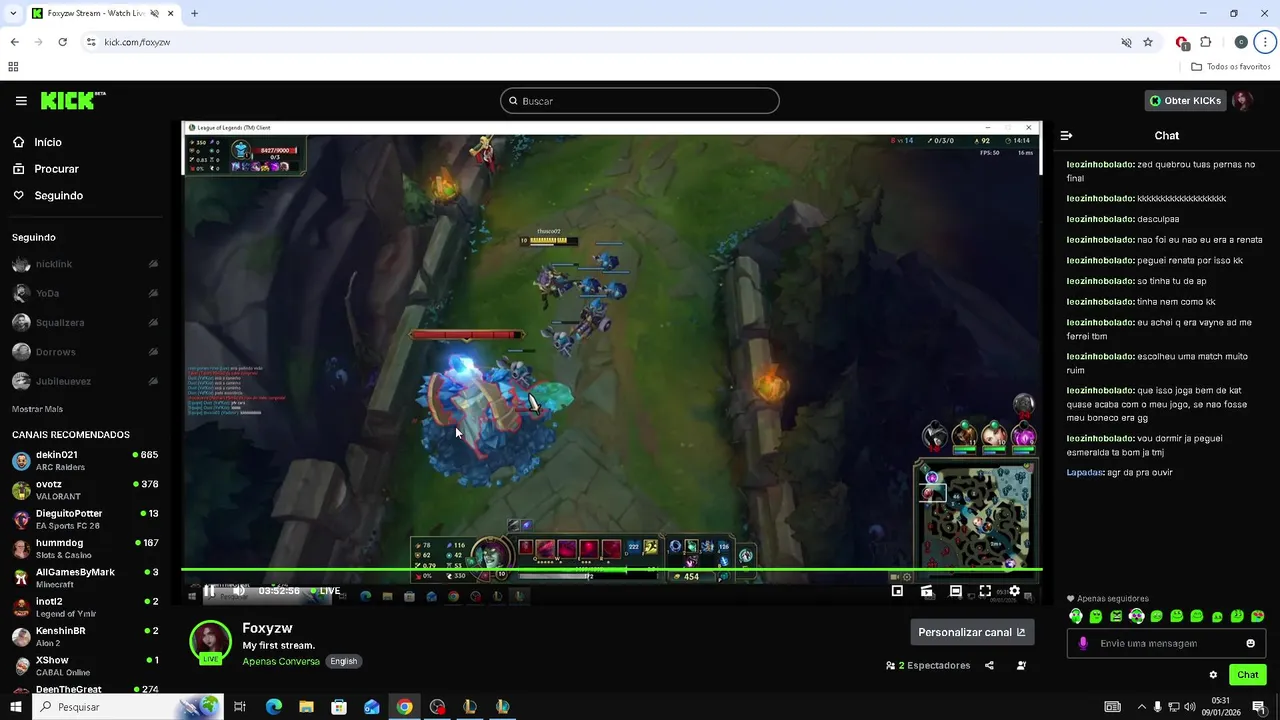Image resolution: width=1280 pixels, height=720 pixels.
Task: Expand followed channels with Mostrar Mais
Action: pyautogui.click(x=37, y=409)
